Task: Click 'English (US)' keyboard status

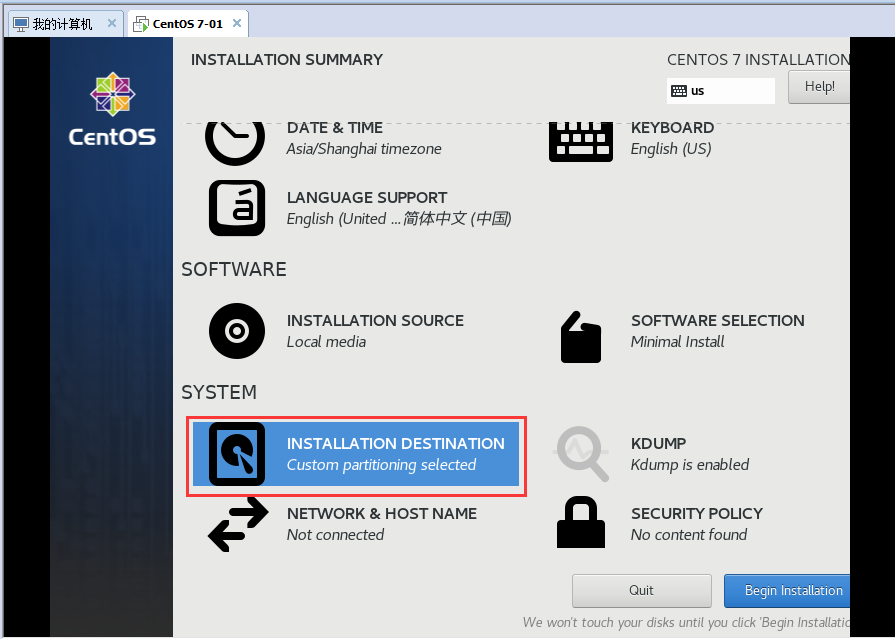Action: coord(671,149)
